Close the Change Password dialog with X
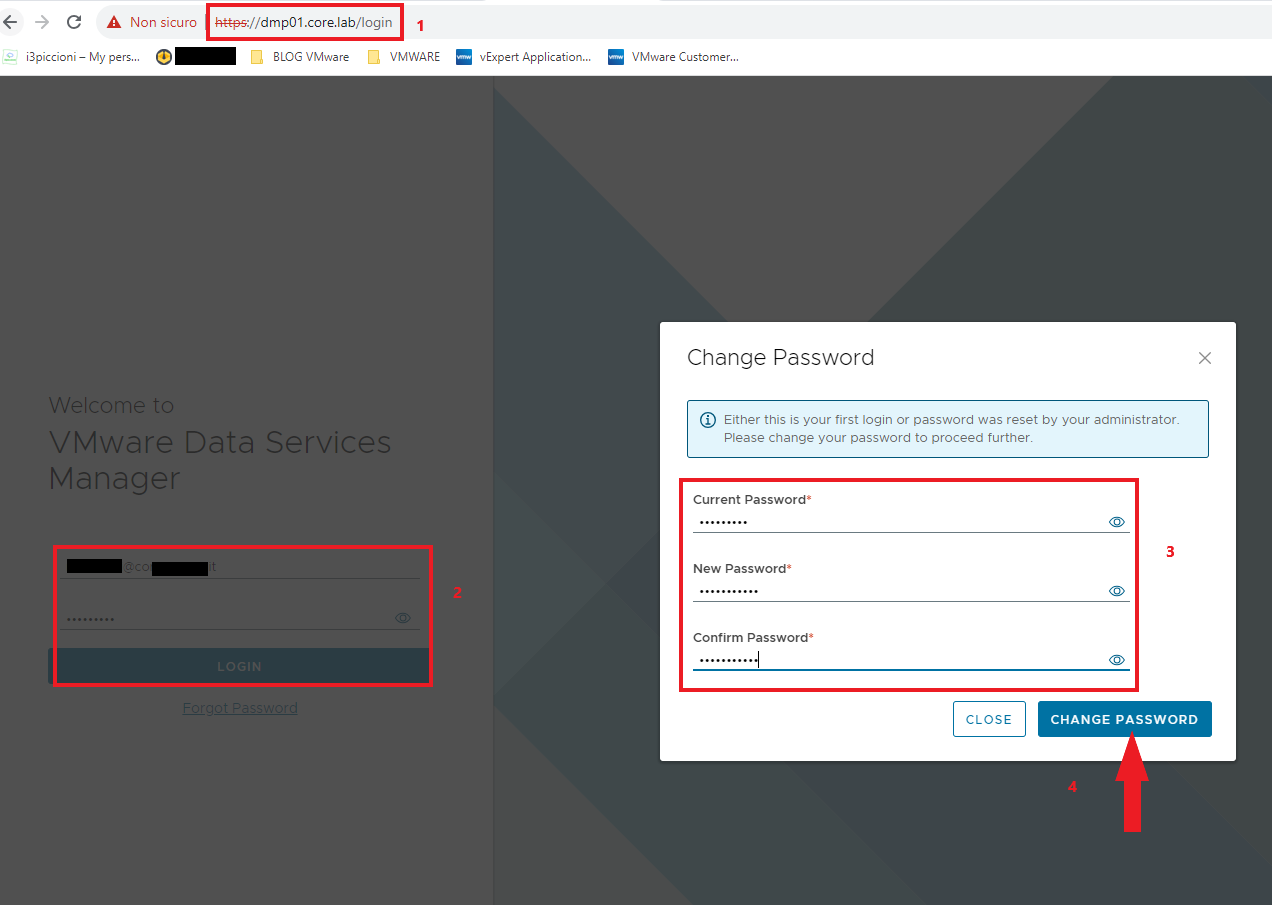Screen dimensions: 1272x905 pos(1205,358)
